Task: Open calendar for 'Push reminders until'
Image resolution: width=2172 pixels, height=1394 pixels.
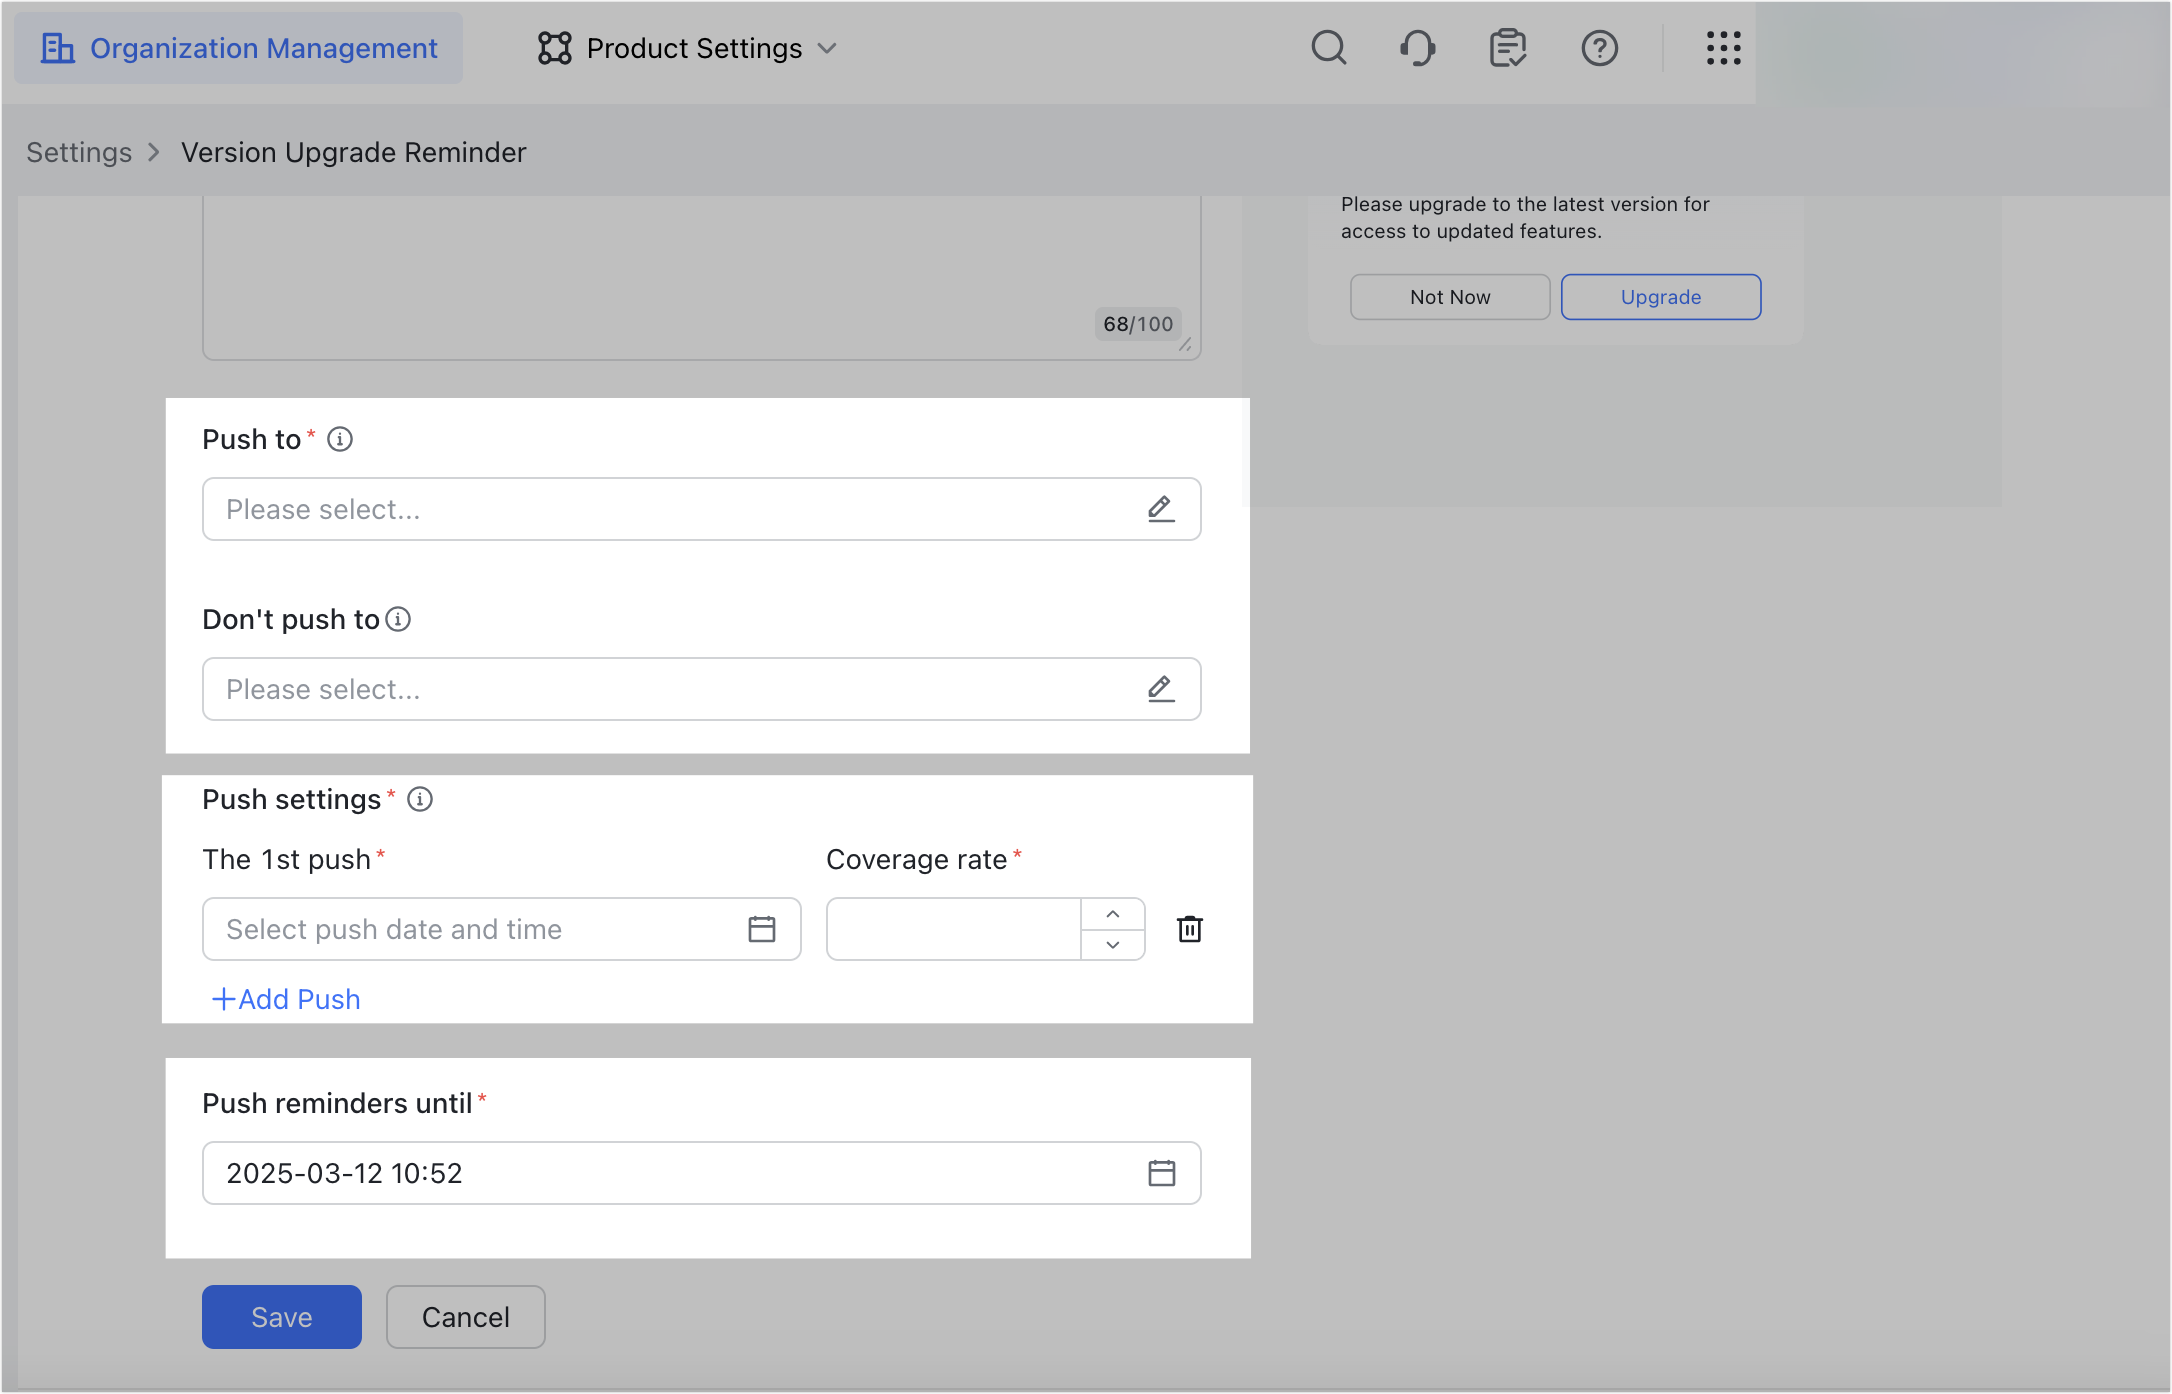Action: tap(1161, 1173)
